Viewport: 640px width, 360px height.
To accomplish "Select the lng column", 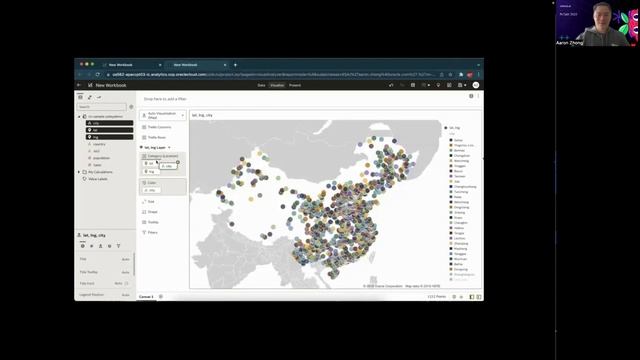I will click(x=109, y=137).
